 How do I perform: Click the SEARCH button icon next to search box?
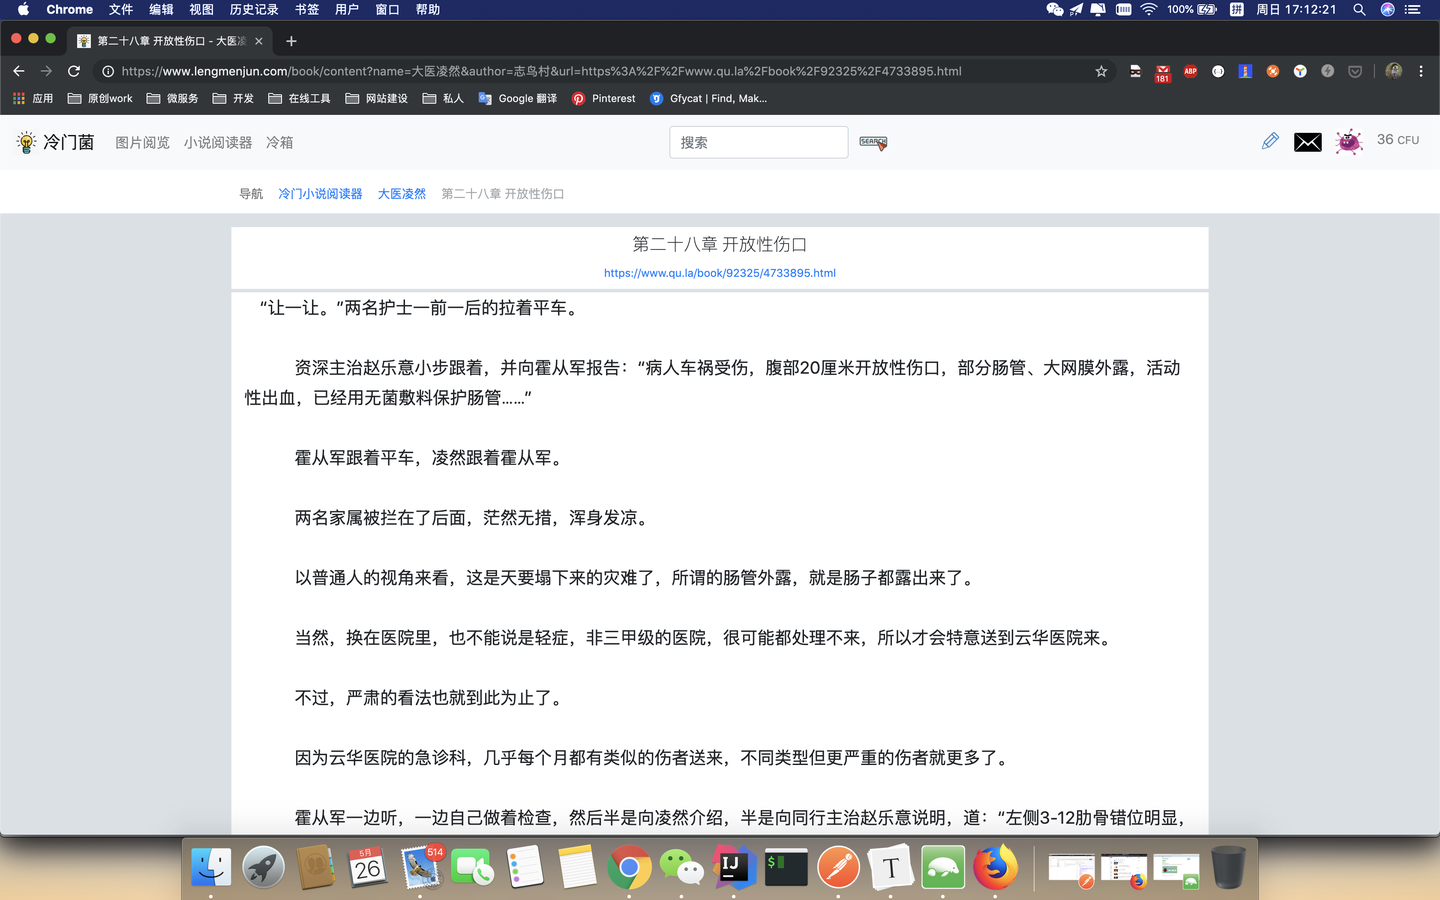tap(873, 143)
